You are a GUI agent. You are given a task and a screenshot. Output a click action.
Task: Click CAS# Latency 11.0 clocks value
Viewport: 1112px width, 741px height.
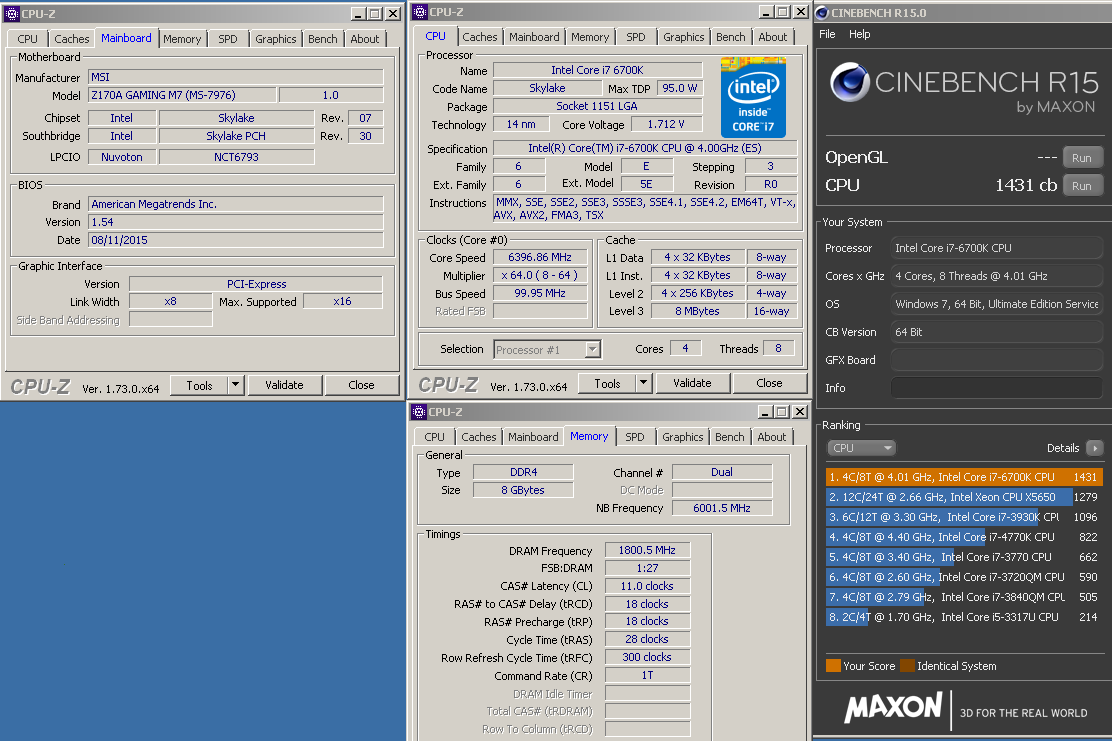click(x=647, y=586)
